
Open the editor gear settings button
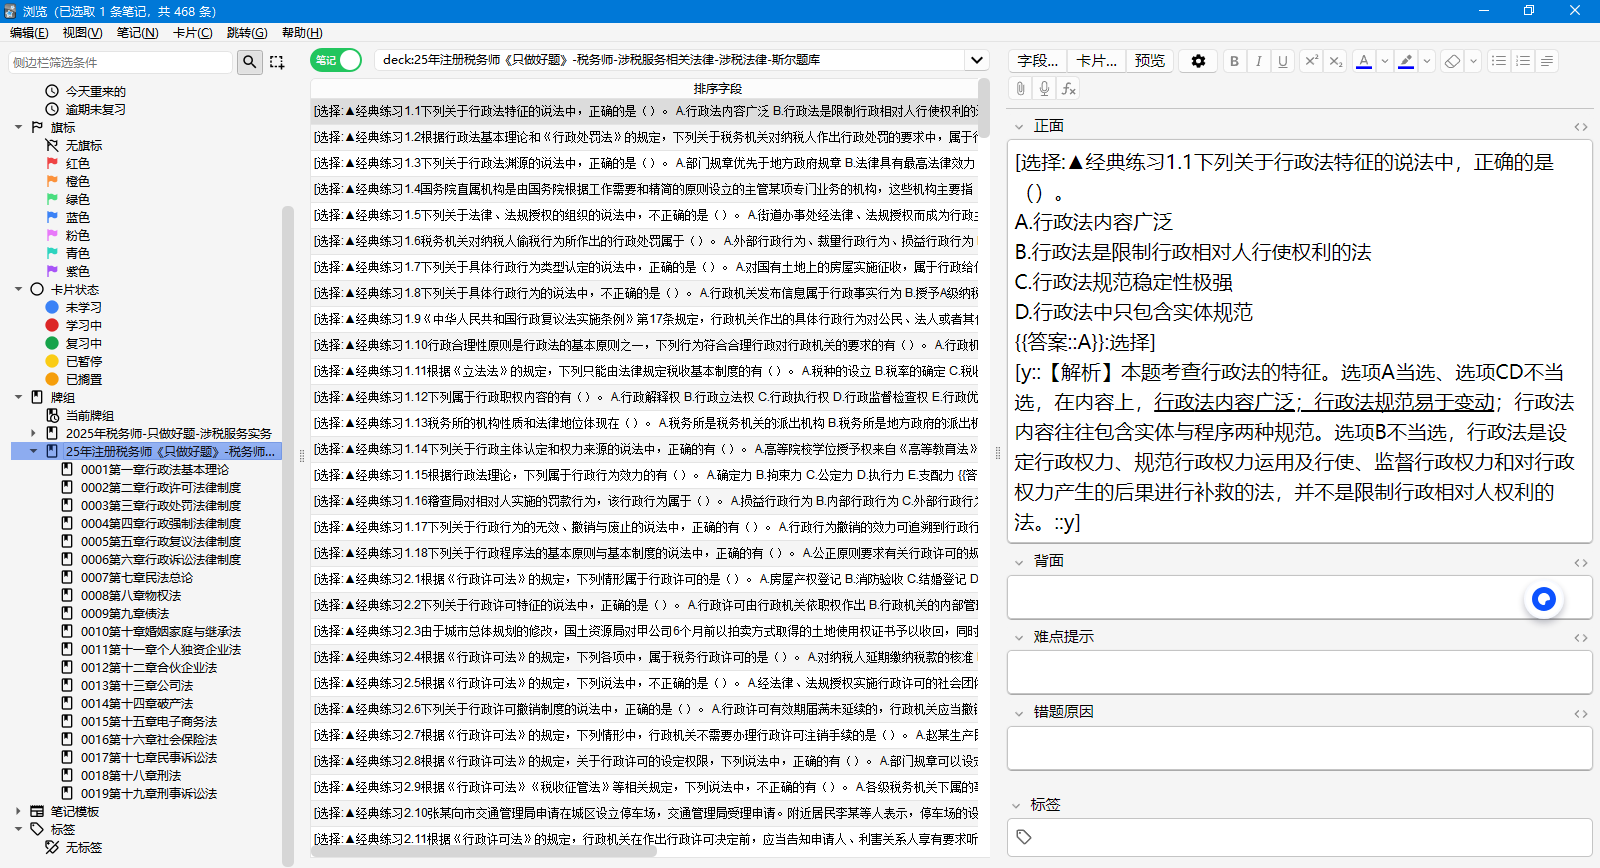(x=1198, y=61)
